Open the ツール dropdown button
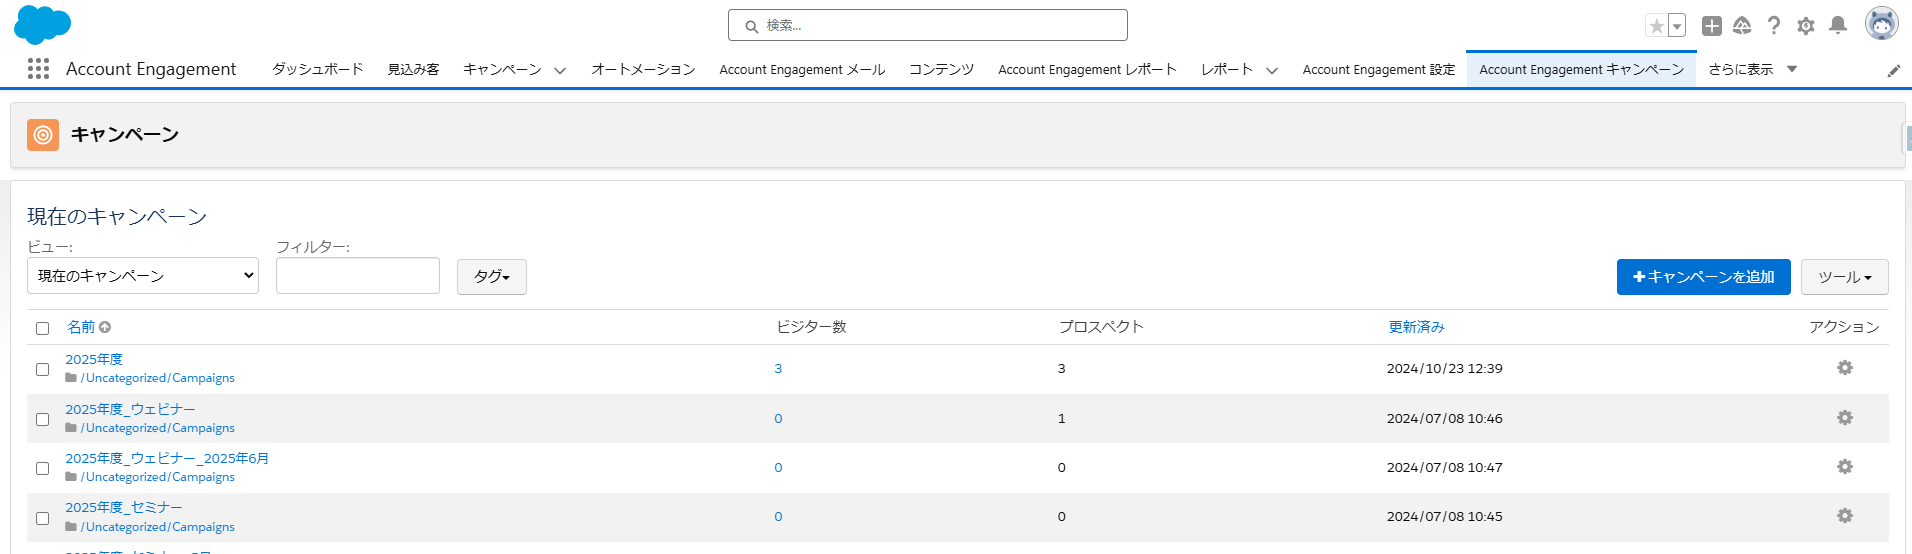The image size is (1912, 554). click(1845, 277)
